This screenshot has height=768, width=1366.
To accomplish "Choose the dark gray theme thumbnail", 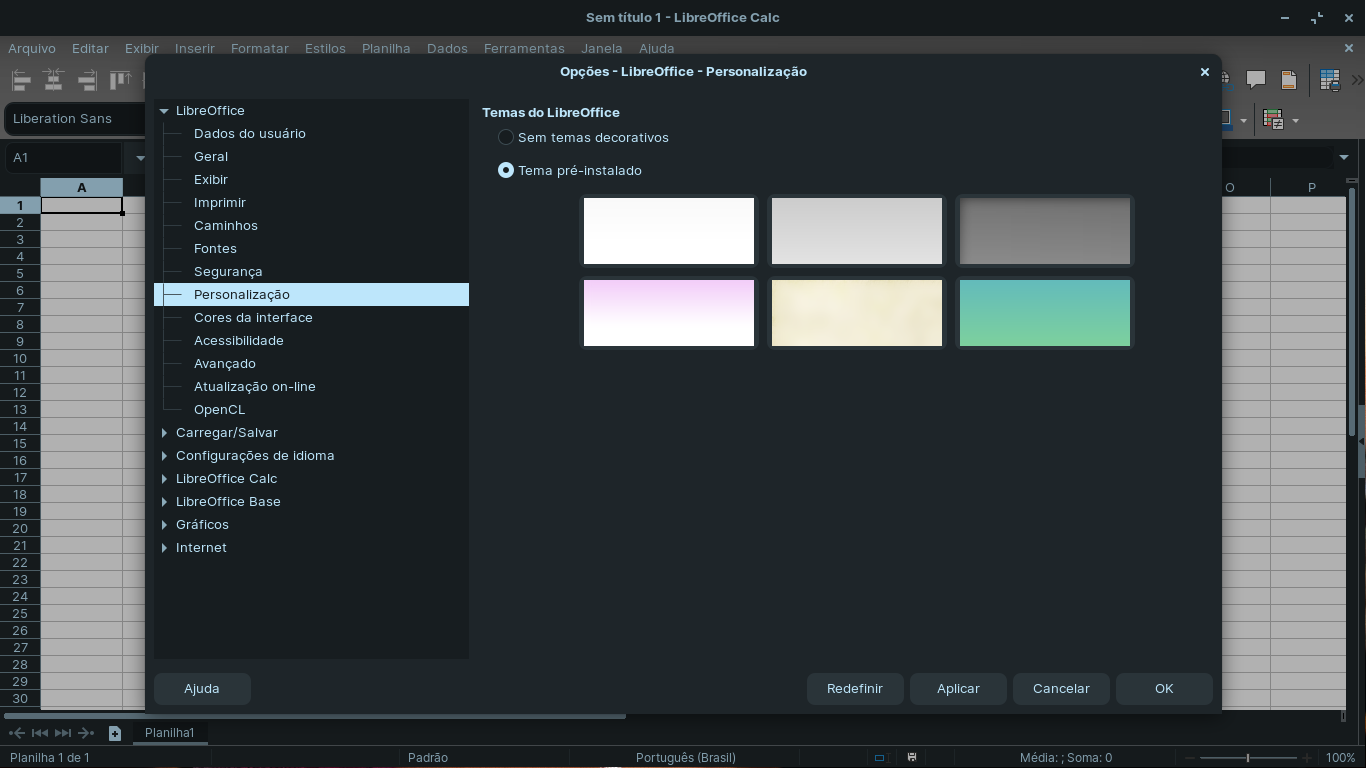I will click(1045, 231).
